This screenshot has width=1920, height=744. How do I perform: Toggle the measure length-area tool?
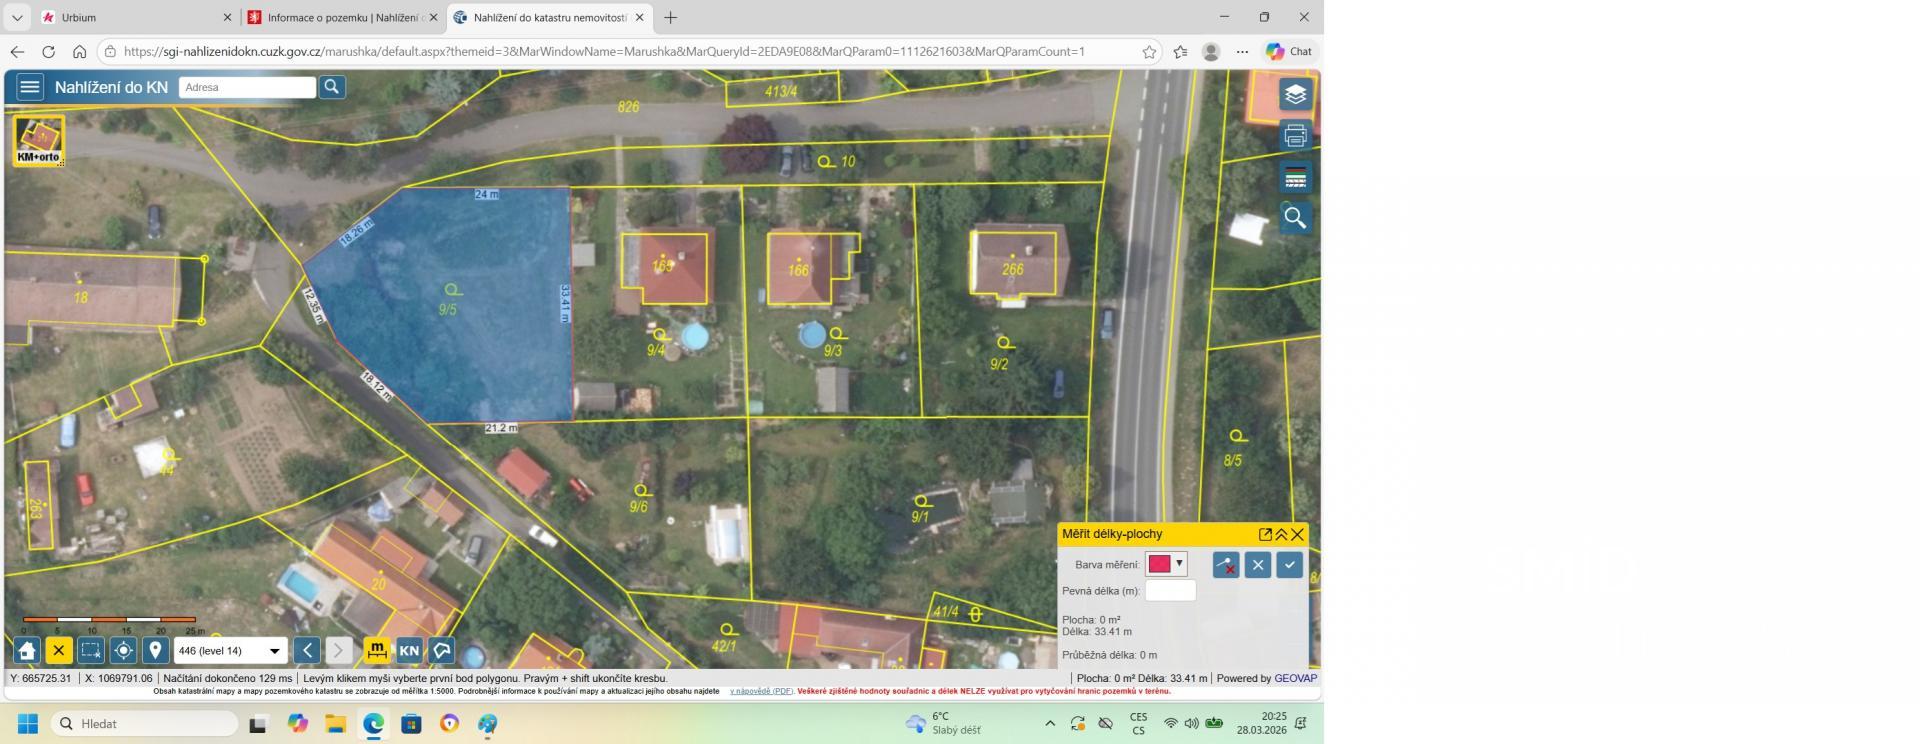click(x=377, y=651)
